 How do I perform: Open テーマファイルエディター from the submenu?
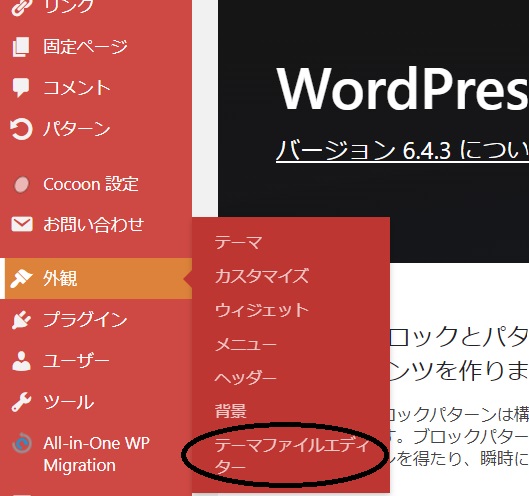point(292,456)
